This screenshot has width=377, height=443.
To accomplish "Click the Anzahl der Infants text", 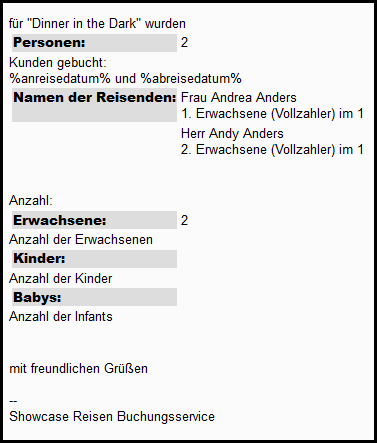I will tap(61, 317).
